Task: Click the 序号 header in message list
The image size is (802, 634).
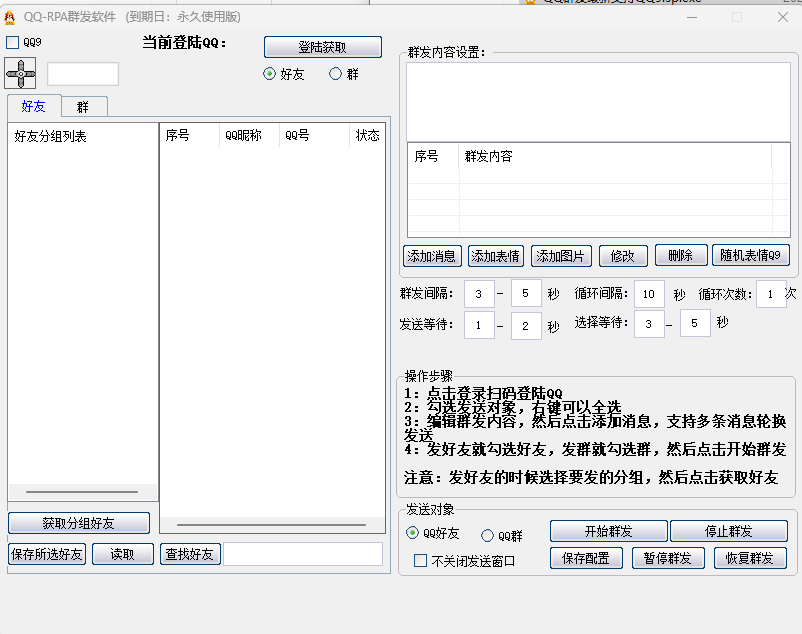Action: click(434, 156)
